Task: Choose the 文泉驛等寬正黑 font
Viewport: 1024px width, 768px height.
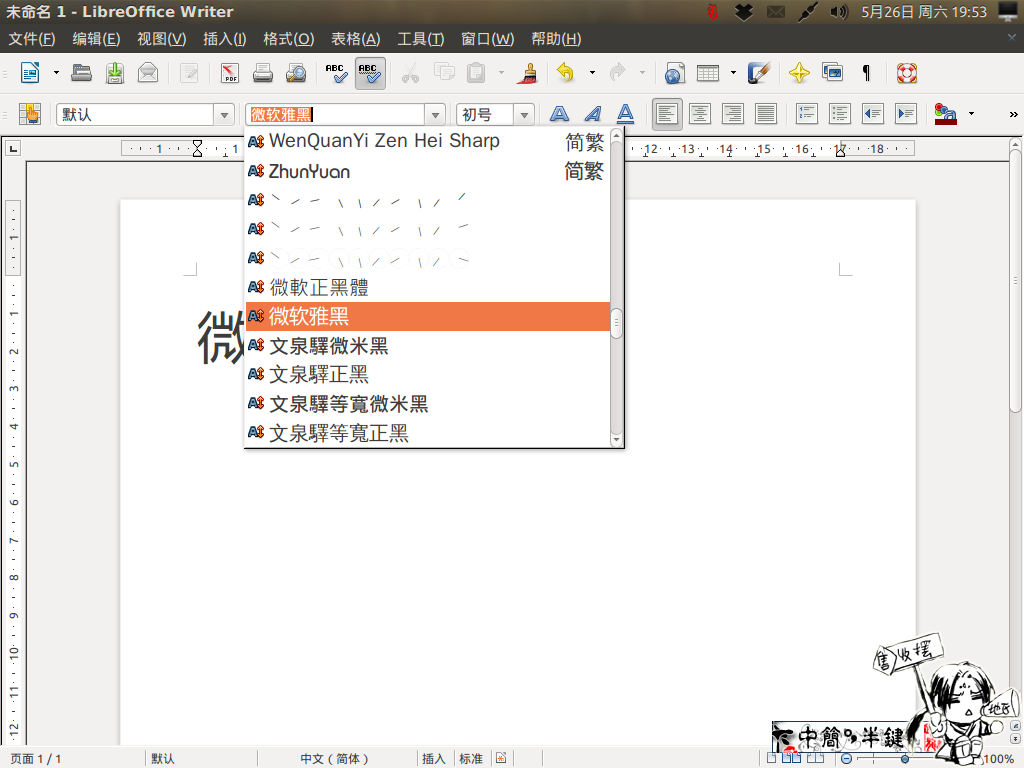Action: click(x=428, y=433)
